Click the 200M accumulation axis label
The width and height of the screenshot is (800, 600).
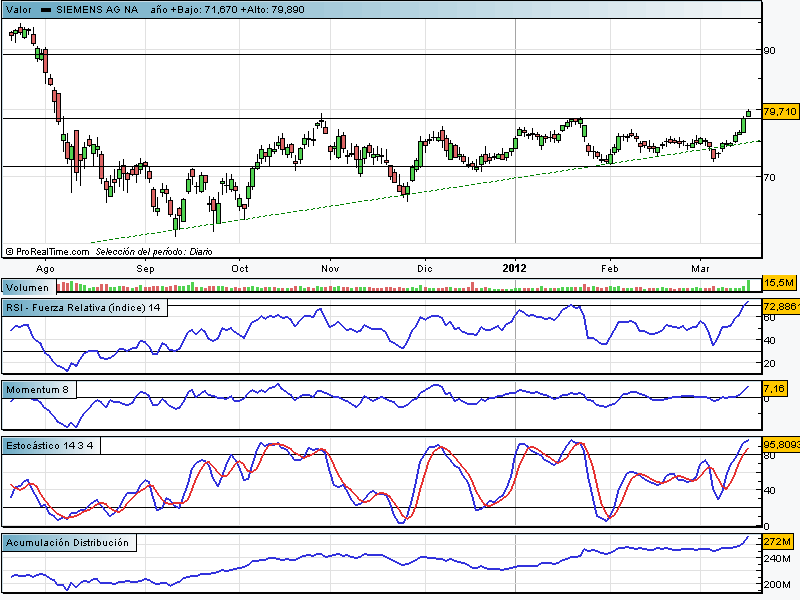pyautogui.click(x=777, y=584)
